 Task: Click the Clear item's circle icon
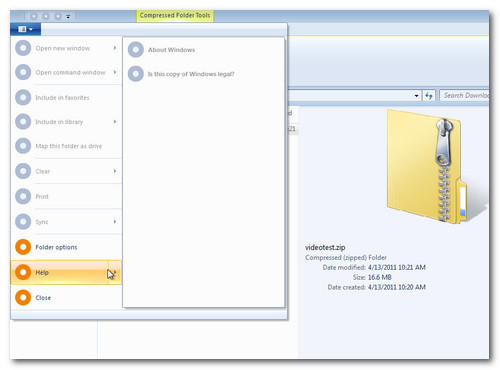23,171
